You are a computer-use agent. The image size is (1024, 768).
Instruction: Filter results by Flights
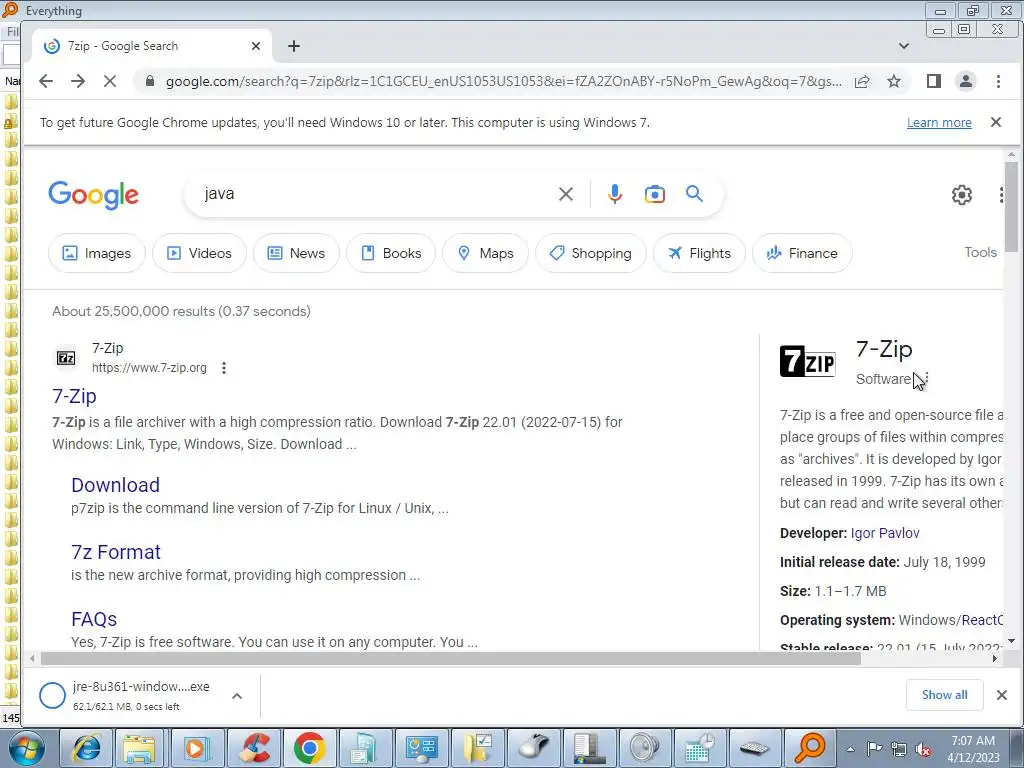[x=699, y=253]
